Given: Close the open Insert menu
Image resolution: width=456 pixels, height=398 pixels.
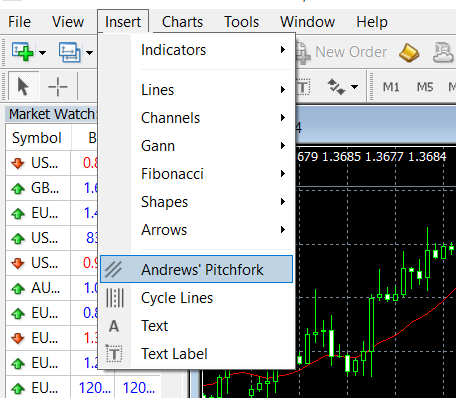Looking at the screenshot, I should (123, 22).
